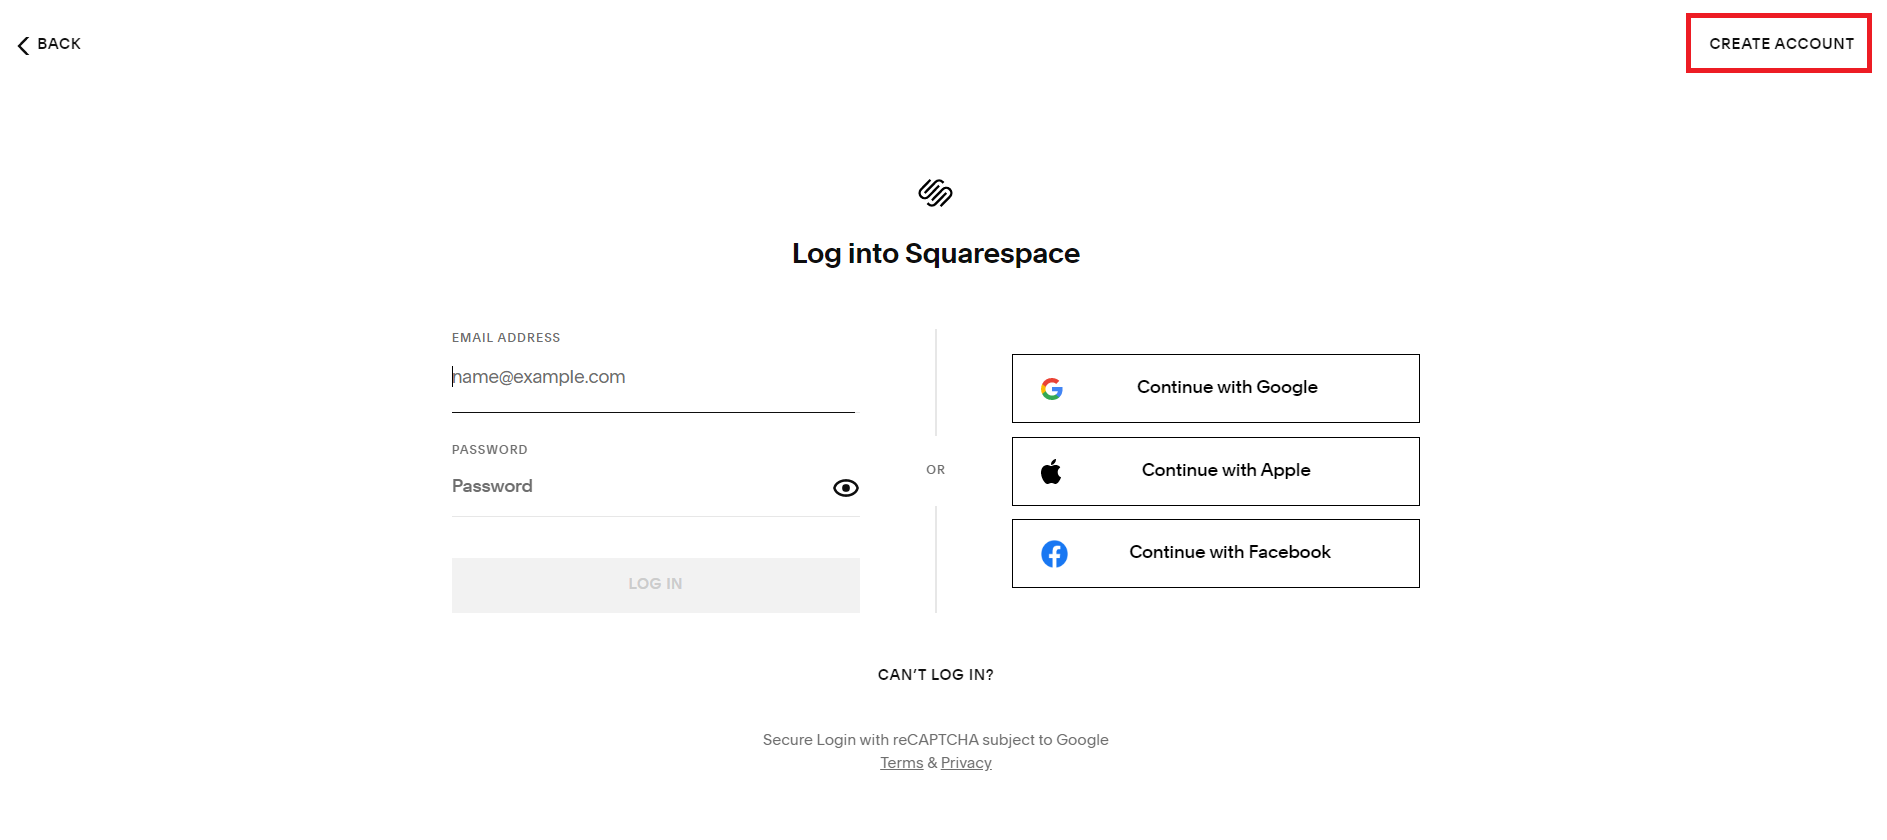Choose Continue with Google

(1216, 388)
